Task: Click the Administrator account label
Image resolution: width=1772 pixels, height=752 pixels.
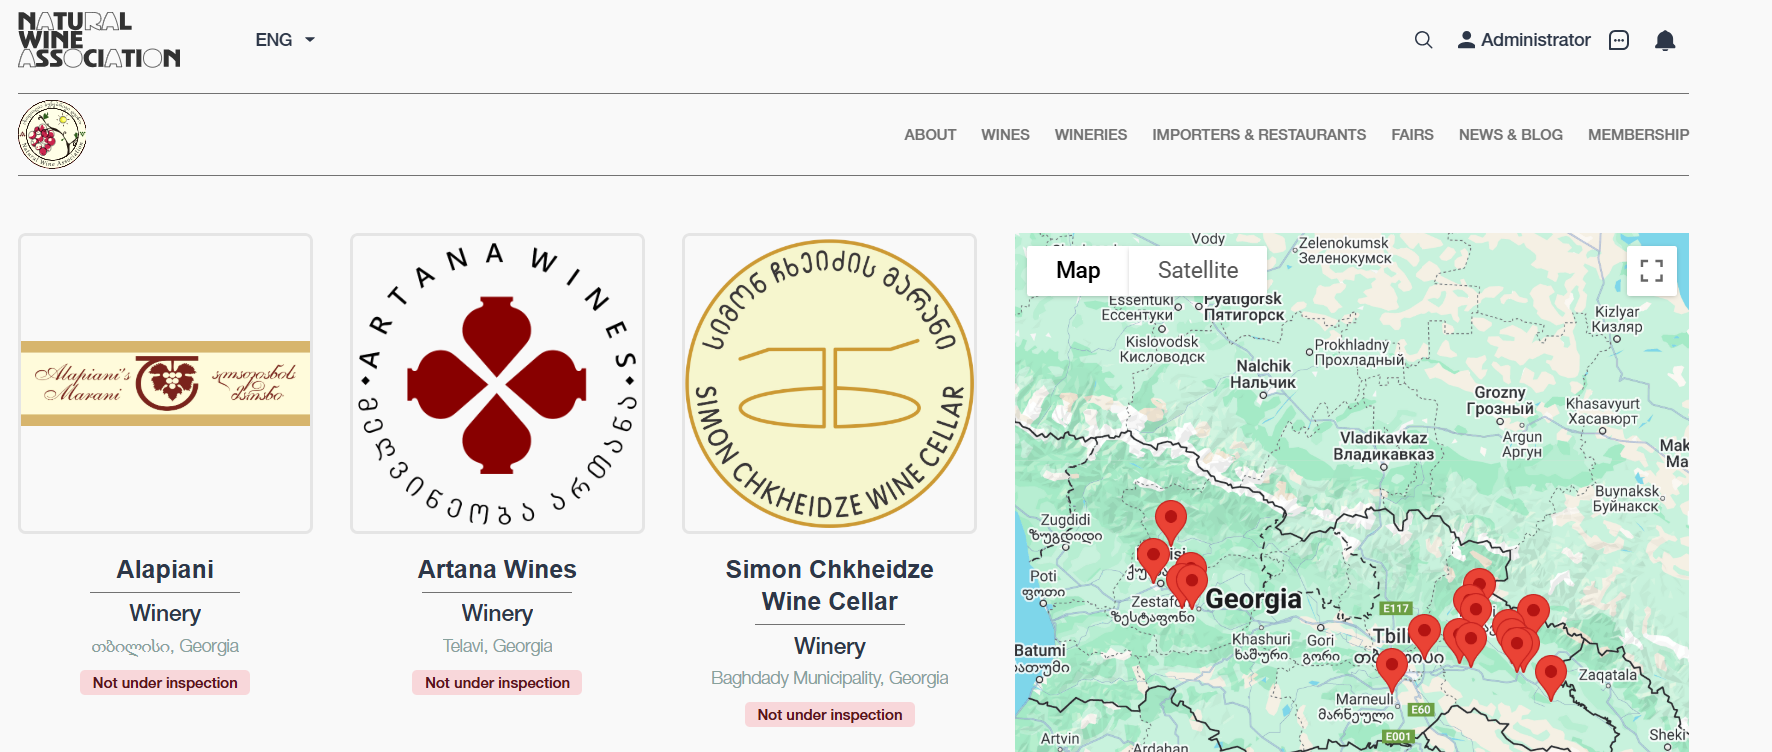Action: pyautogui.click(x=1535, y=40)
